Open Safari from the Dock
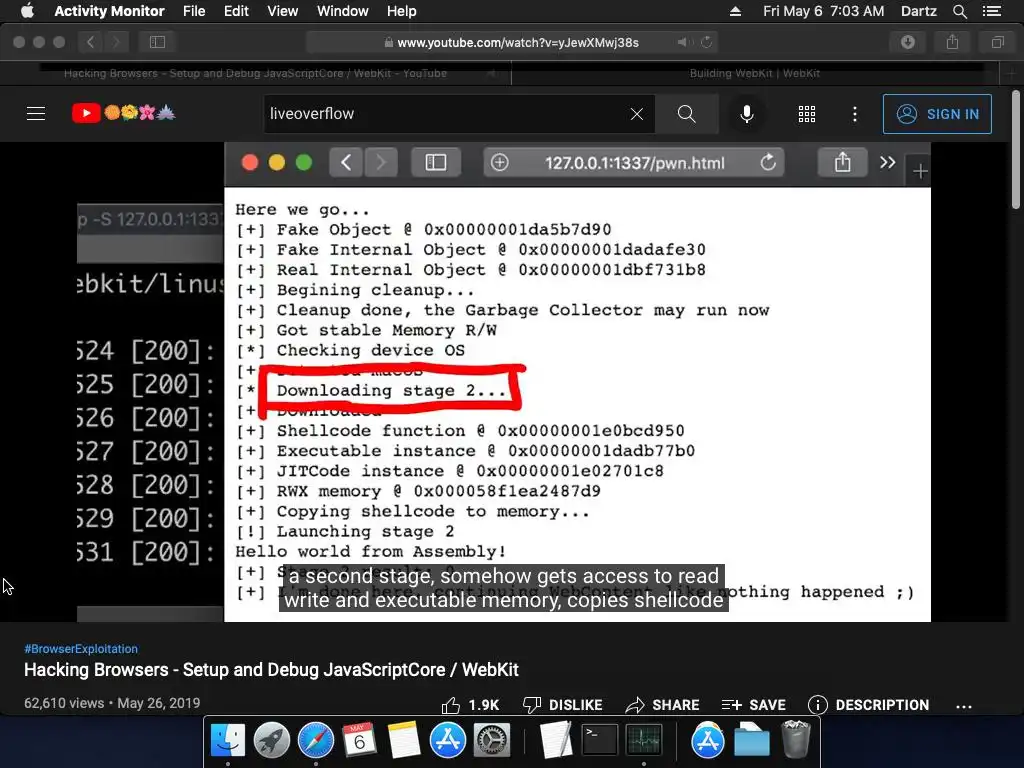 316,741
